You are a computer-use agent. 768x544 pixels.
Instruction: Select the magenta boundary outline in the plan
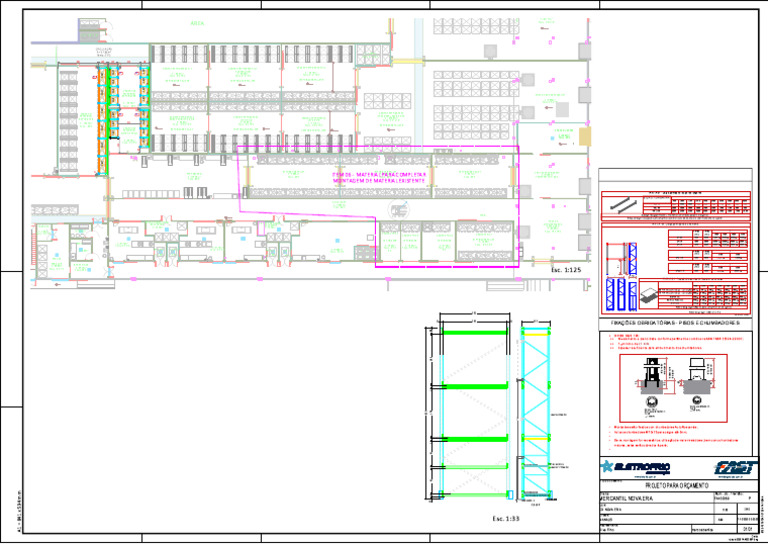pyautogui.click(x=379, y=206)
